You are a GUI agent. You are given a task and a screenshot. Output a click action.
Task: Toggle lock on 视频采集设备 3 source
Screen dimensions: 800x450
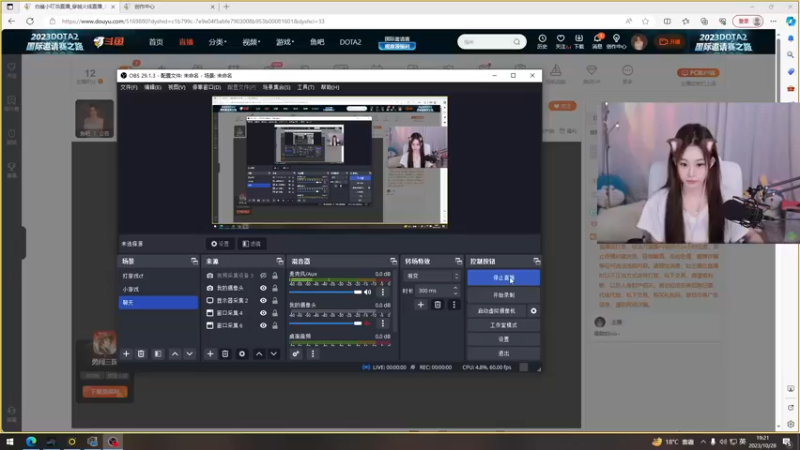(x=275, y=276)
